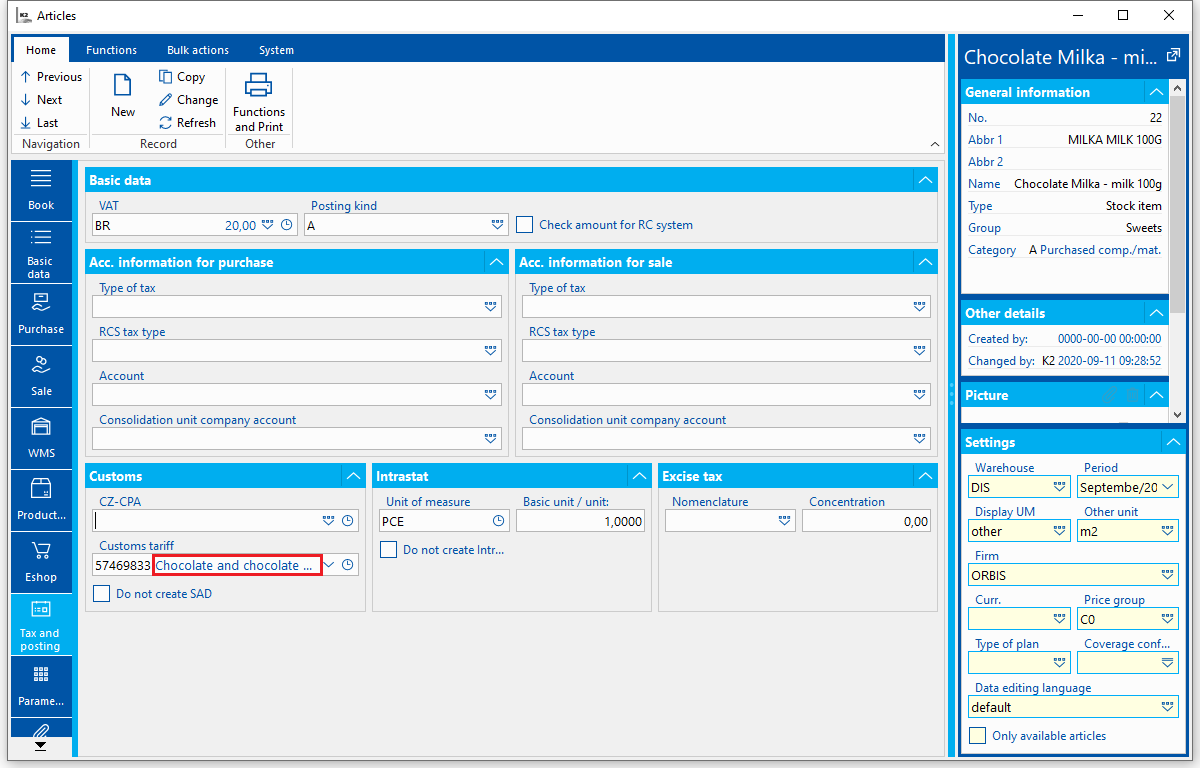This screenshot has width=1200, height=768.
Task: Open the Posting kind dropdown
Action: point(497,226)
